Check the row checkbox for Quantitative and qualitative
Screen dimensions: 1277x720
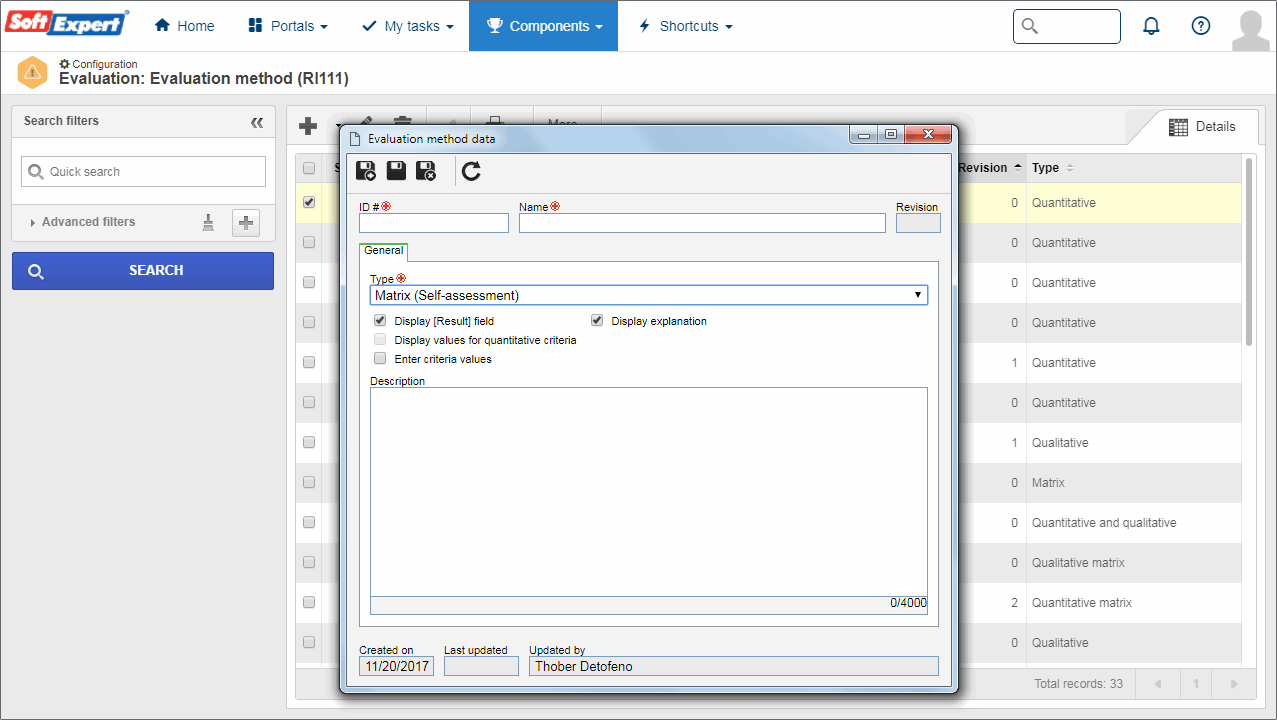(x=309, y=522)
